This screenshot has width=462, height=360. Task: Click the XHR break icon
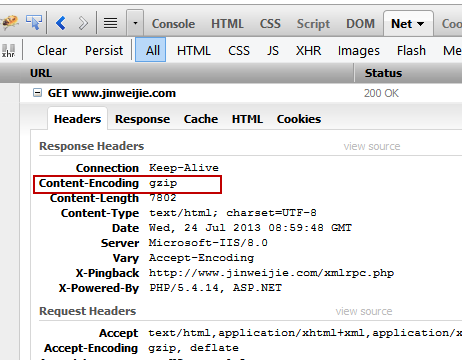pos(8,51)
